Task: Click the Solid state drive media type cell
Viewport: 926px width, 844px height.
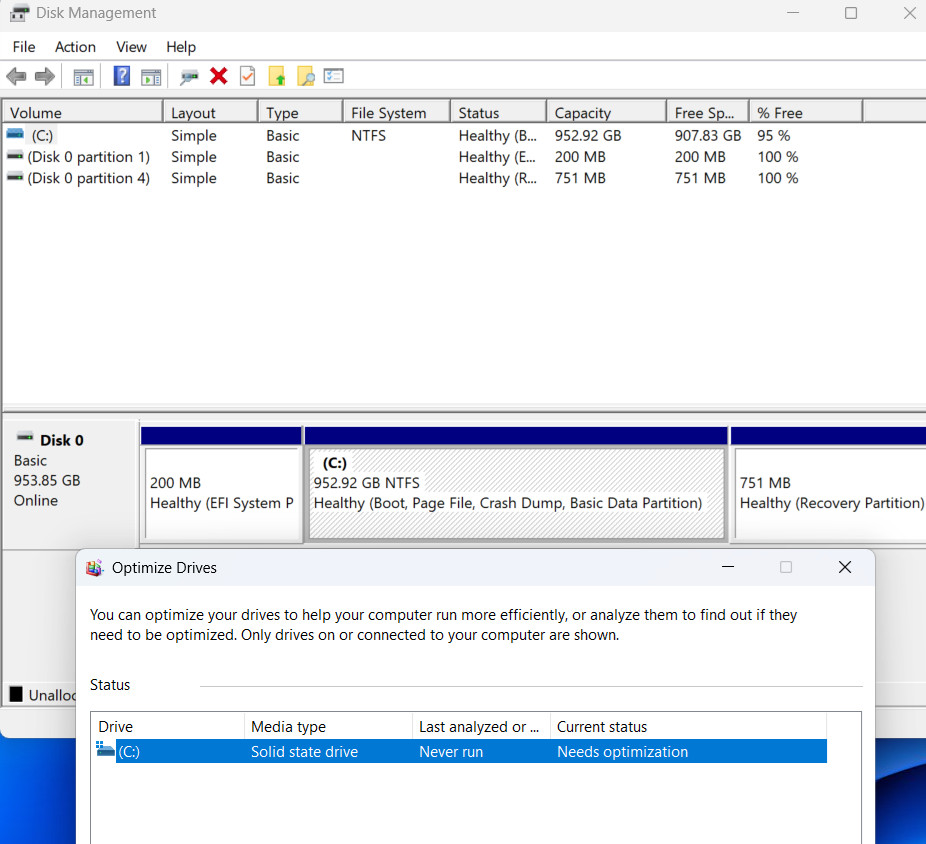Action: 304,751
